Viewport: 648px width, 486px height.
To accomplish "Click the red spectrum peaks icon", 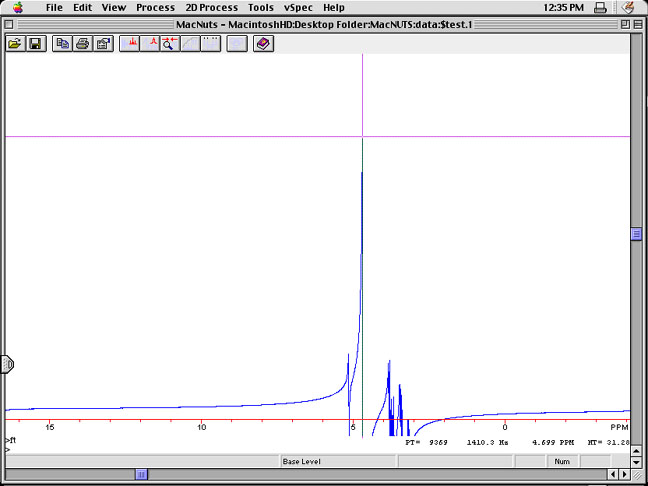I will 130,44.
